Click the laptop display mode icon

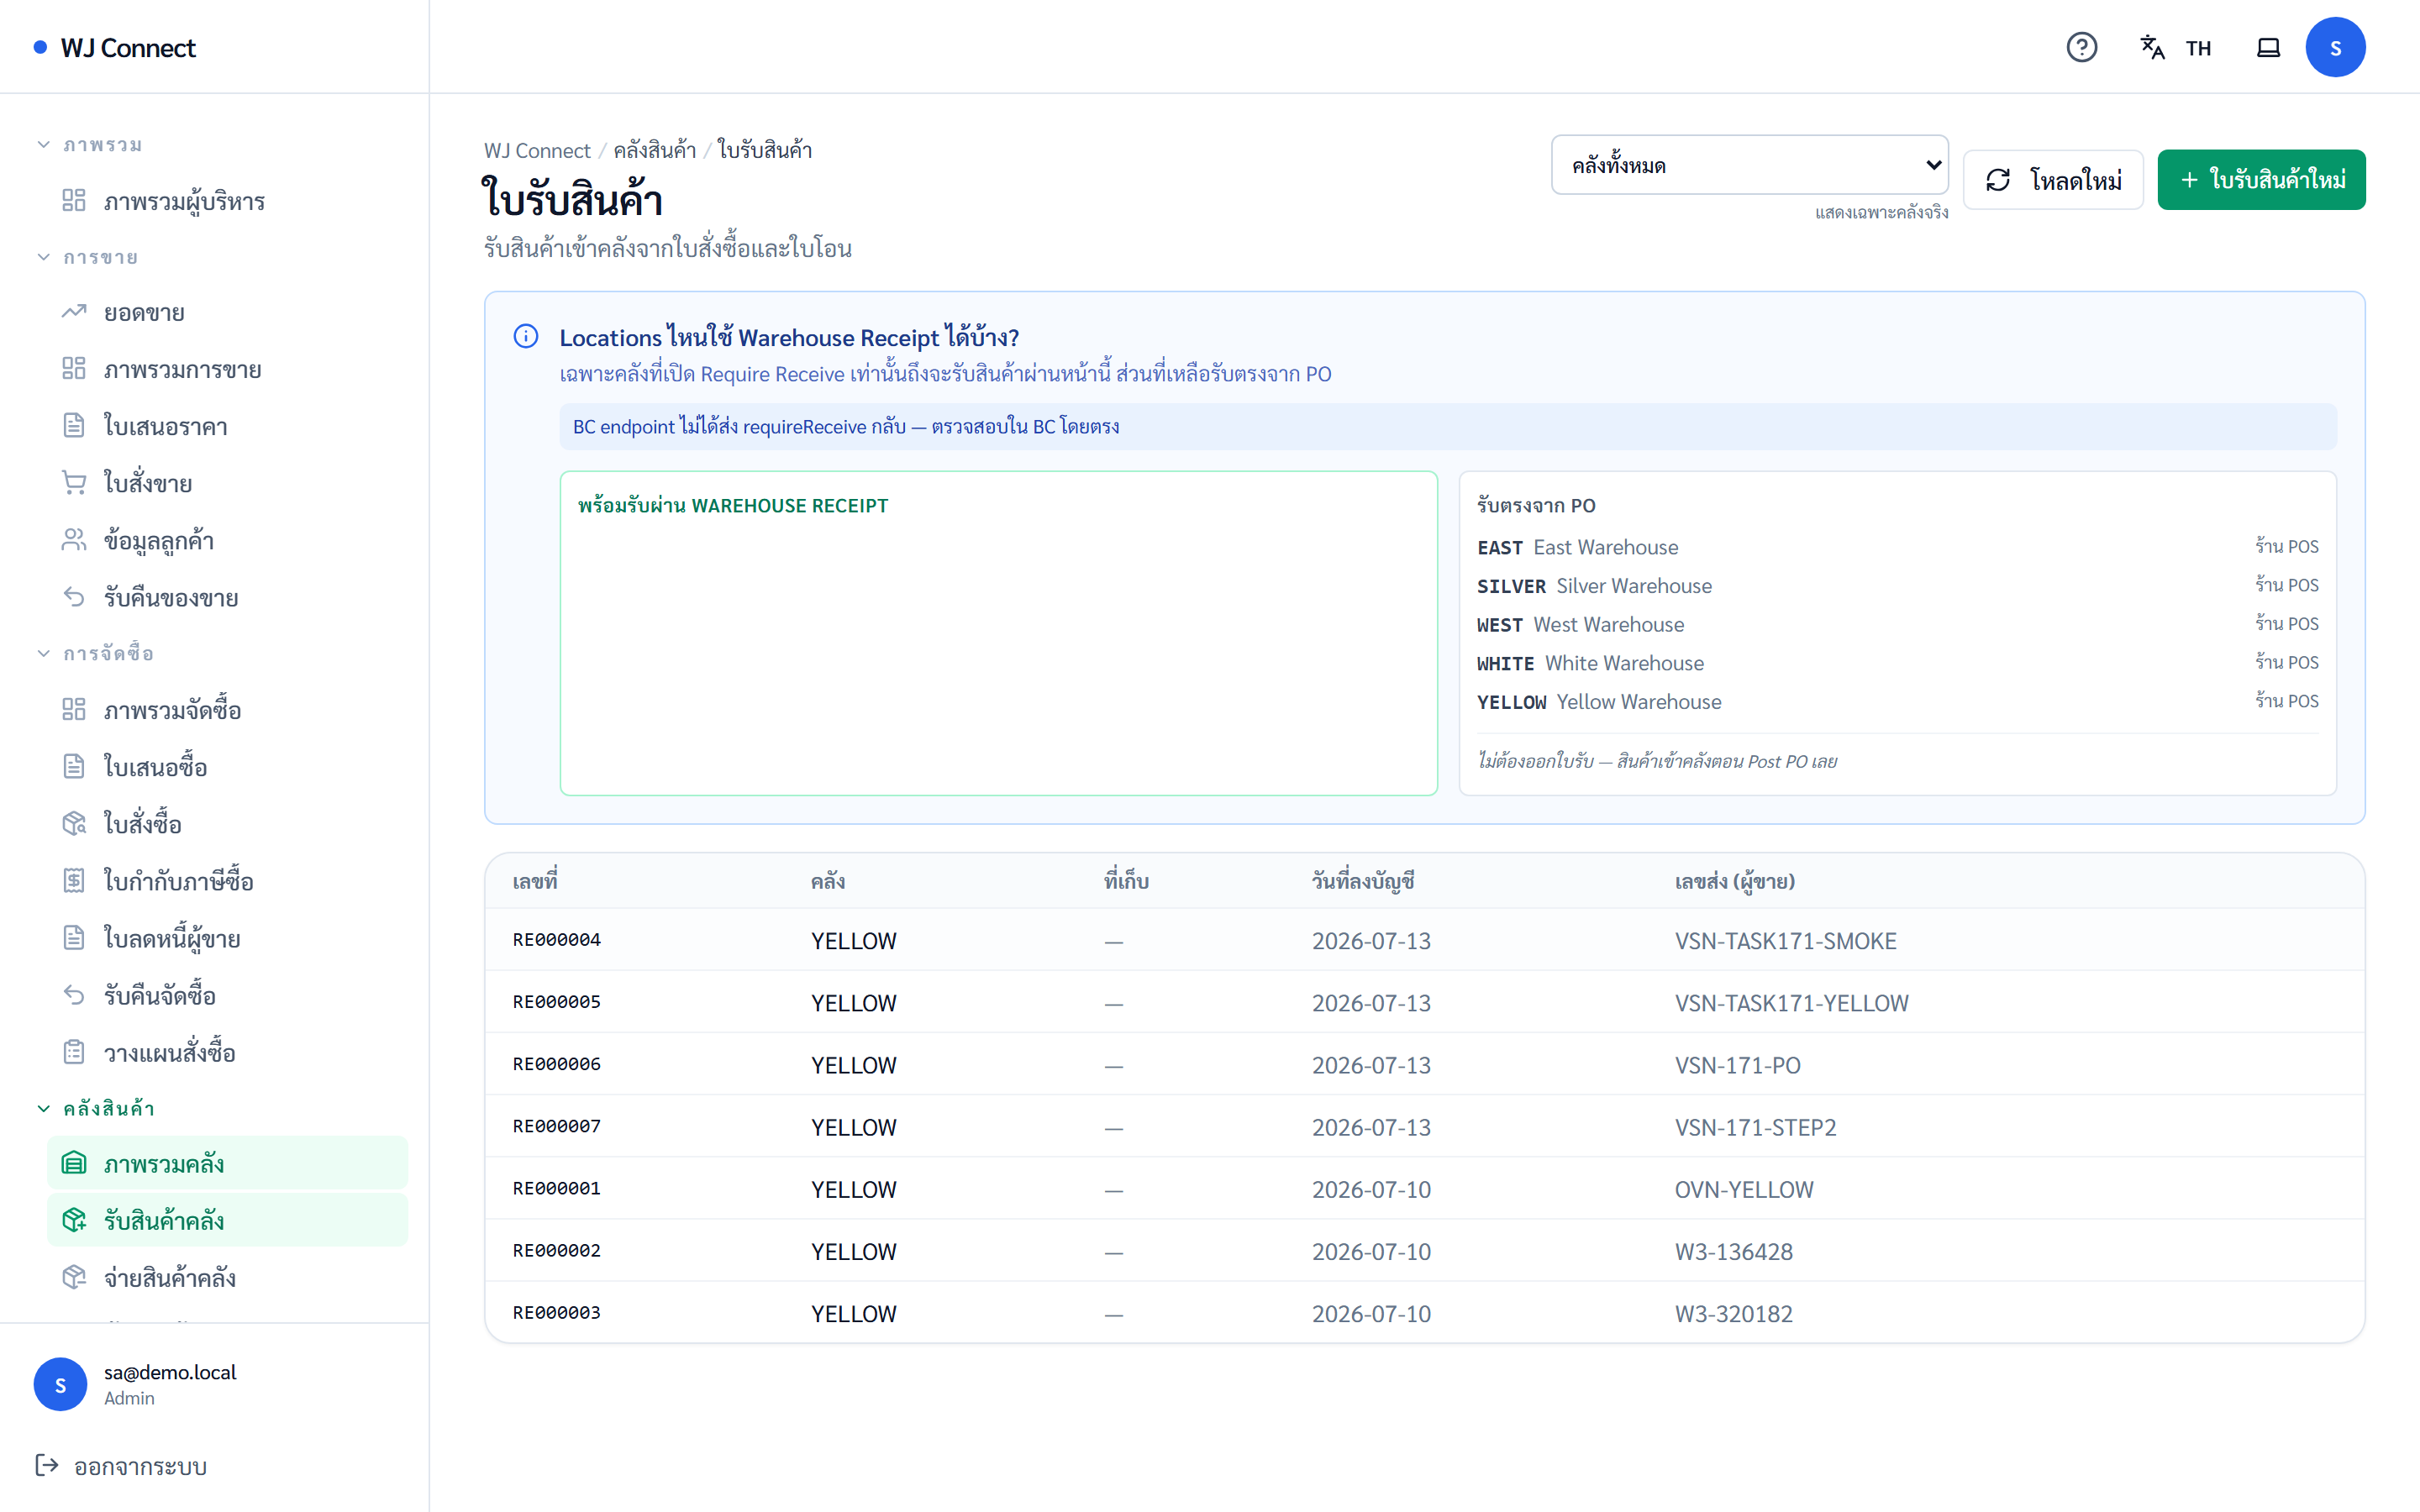[x=2268, y=47]
